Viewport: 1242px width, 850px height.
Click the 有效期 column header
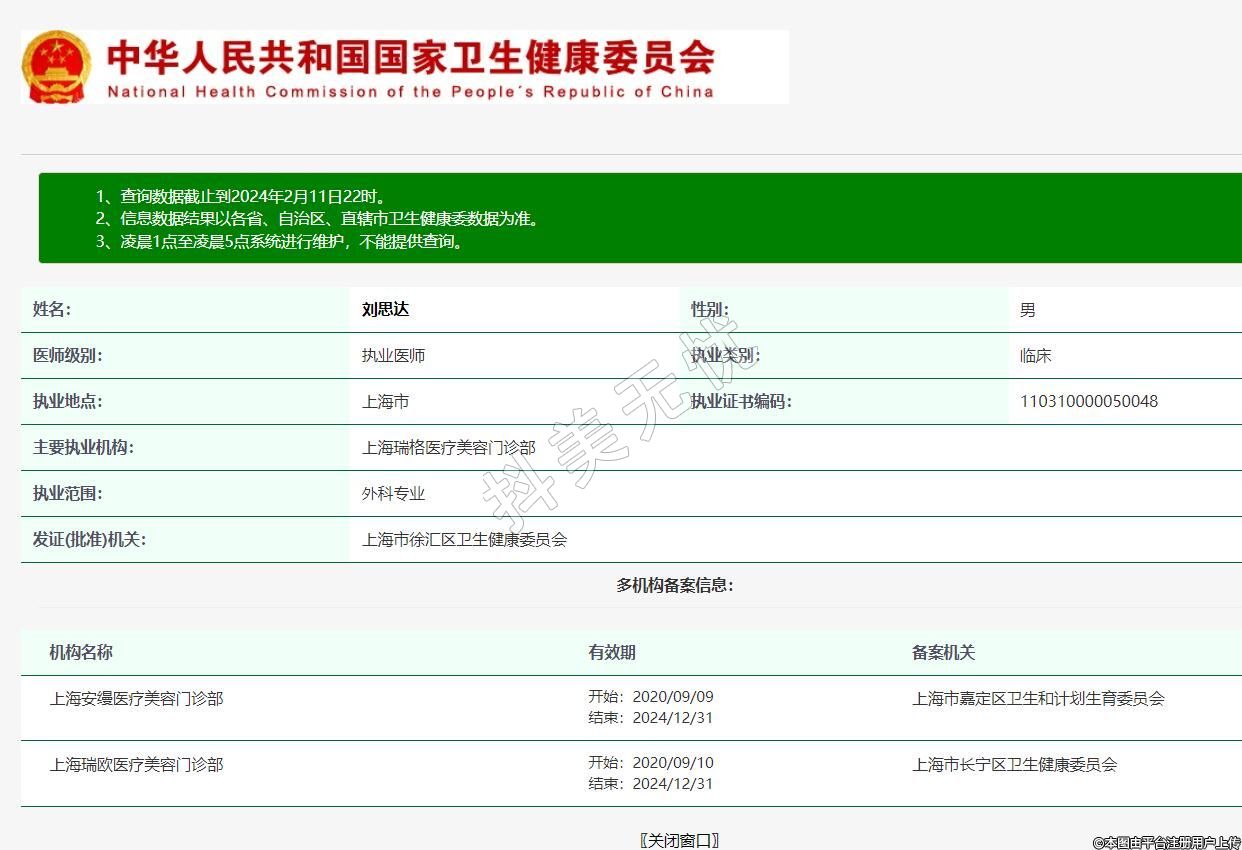[x=611, y=653]
